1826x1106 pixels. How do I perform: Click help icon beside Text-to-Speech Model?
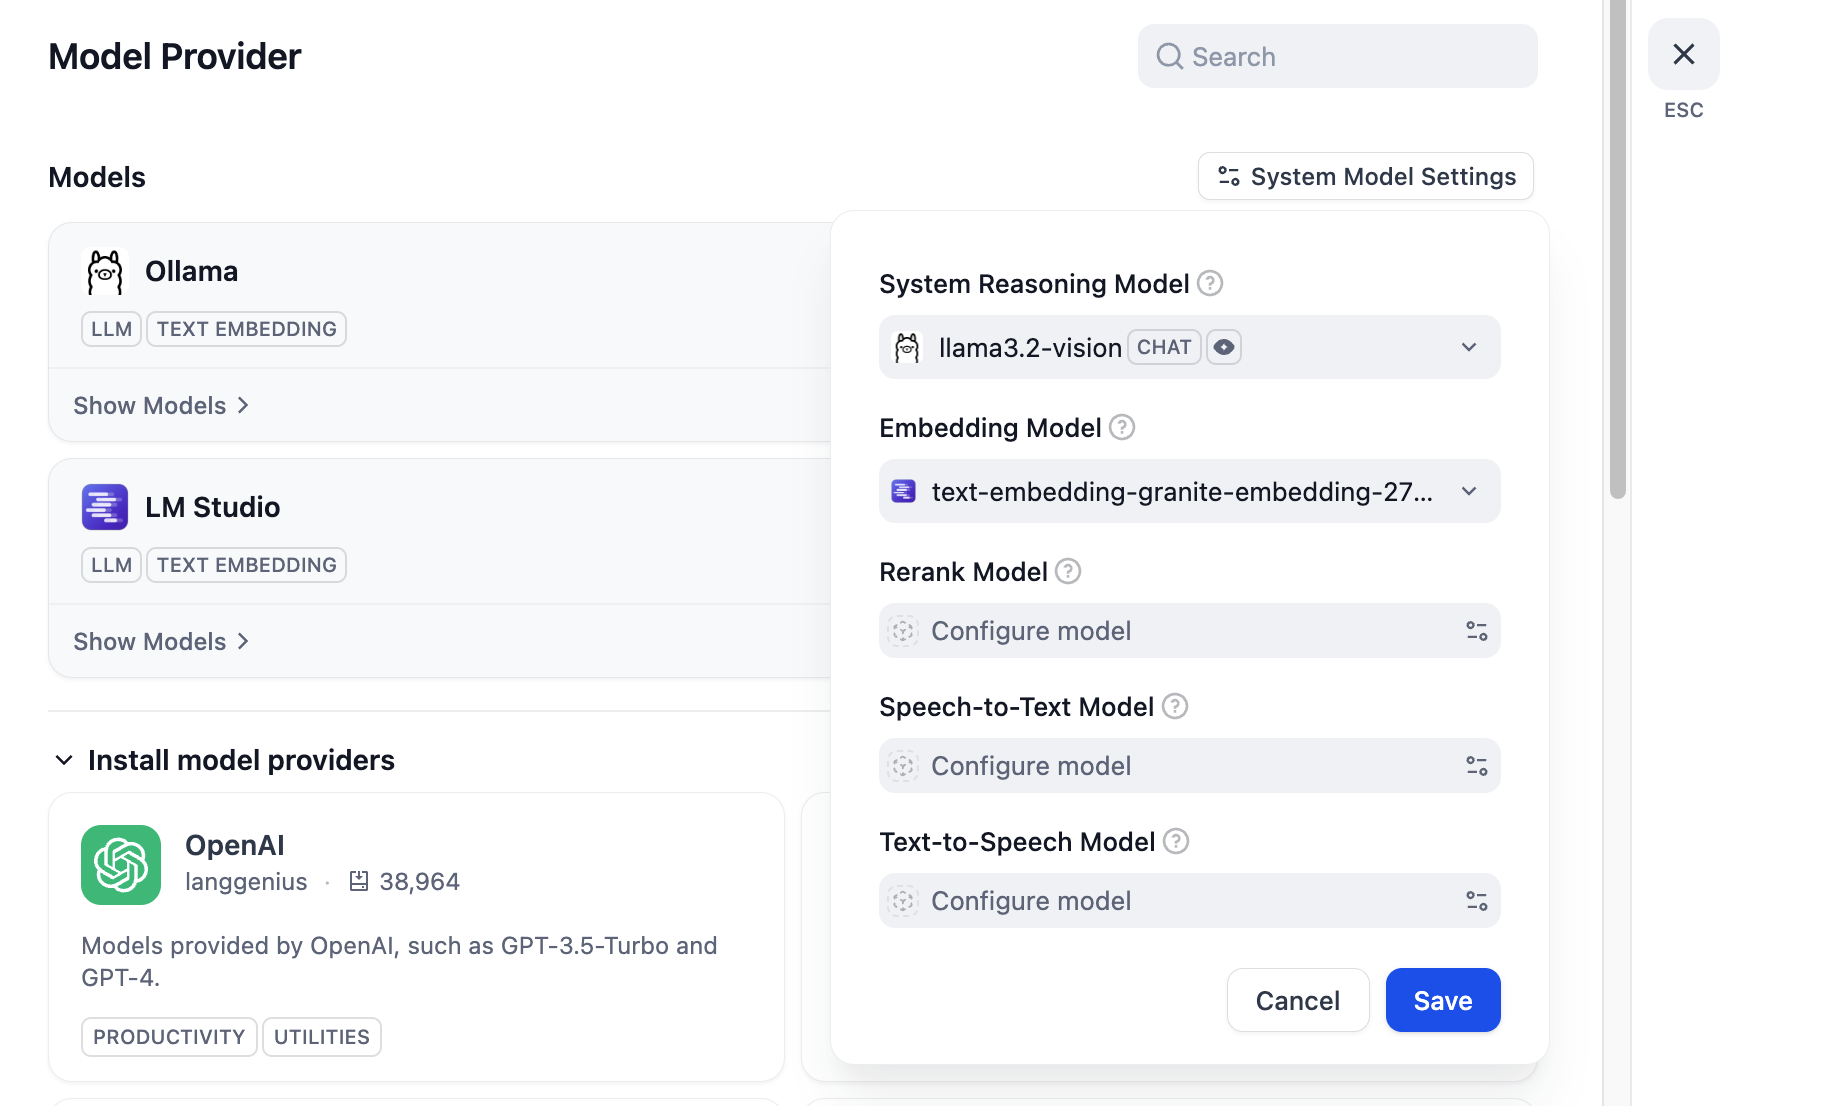click(1176, 842)
